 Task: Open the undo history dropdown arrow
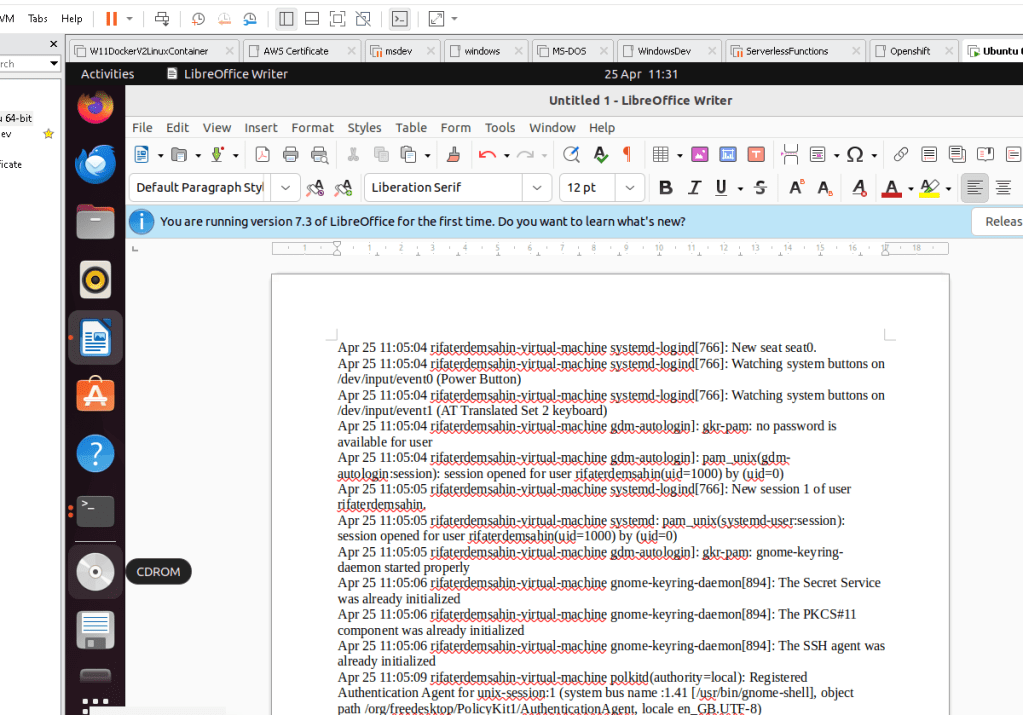click(506, 155)
